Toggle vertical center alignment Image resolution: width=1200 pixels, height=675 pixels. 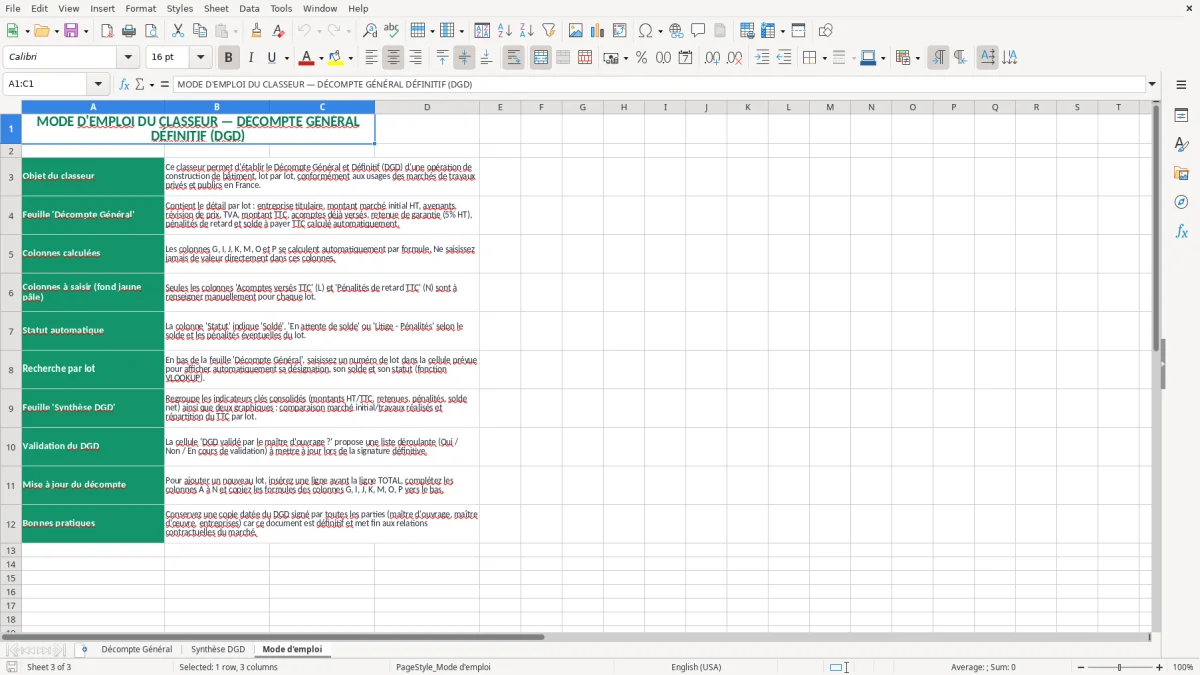coord(464,58)
